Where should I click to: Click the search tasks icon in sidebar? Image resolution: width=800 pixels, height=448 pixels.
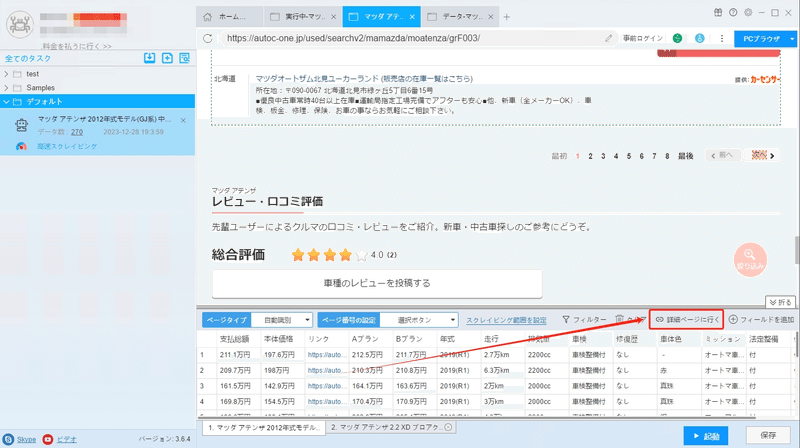(185, 58)
